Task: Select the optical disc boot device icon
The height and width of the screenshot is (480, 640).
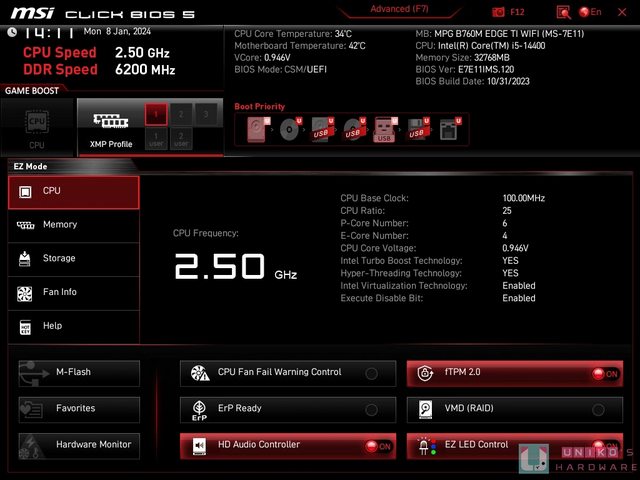Action: tap(290, 130)
